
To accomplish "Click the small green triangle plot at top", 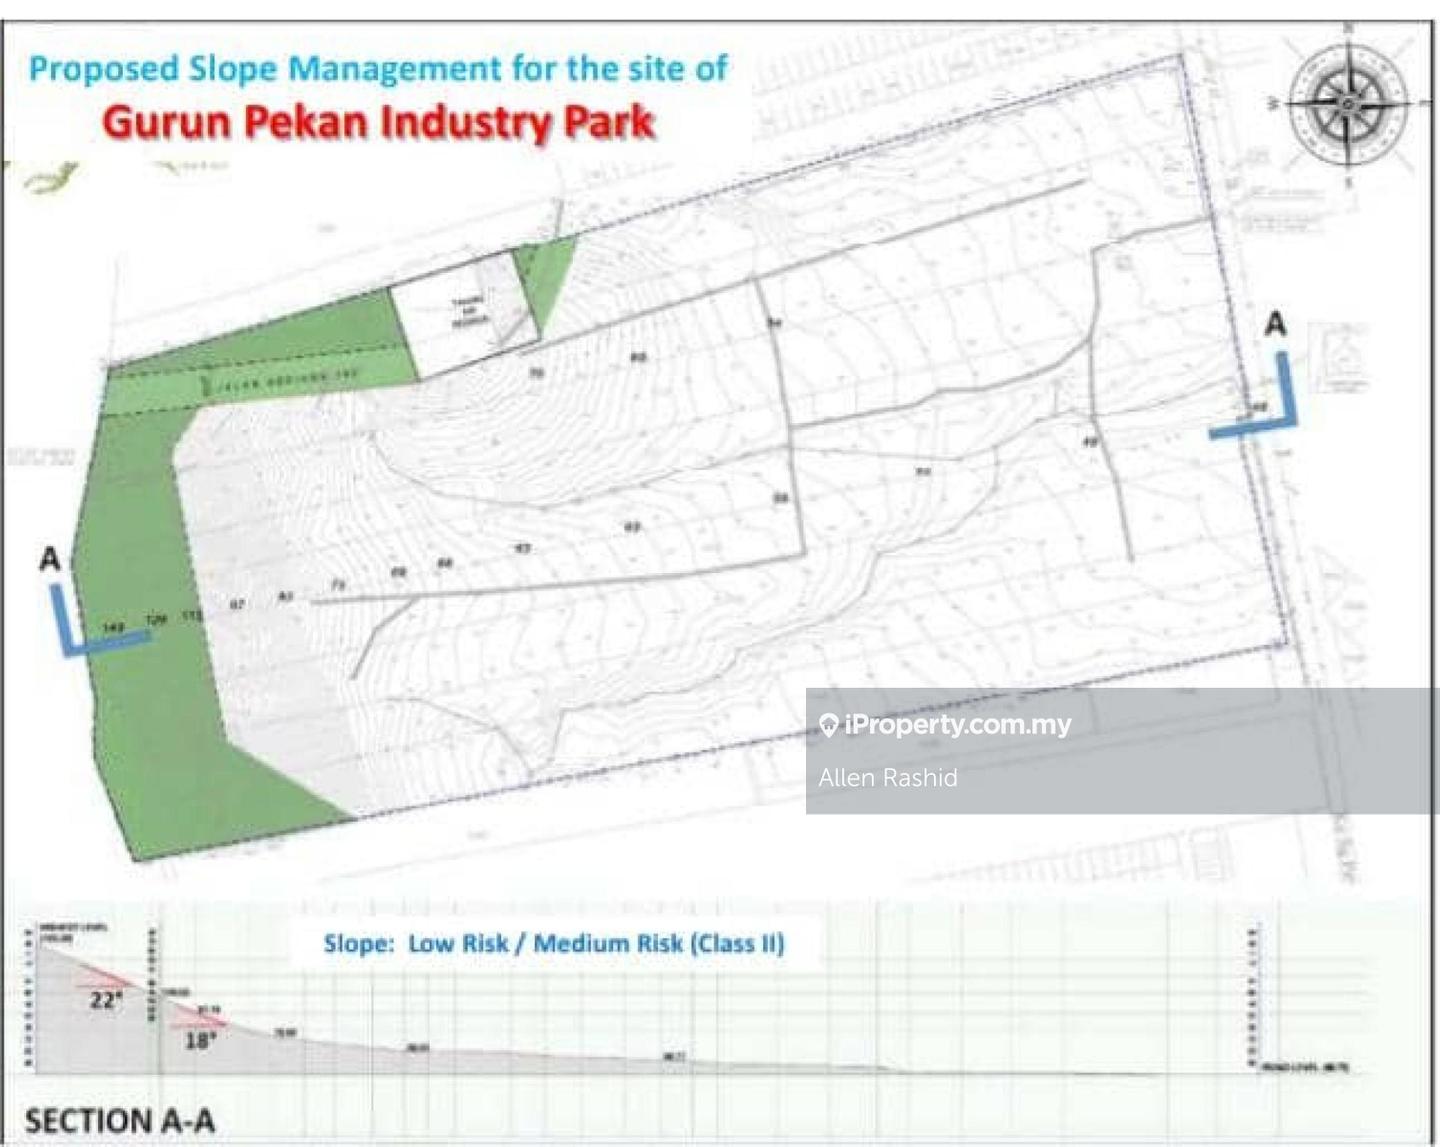I will pos(544,280).
